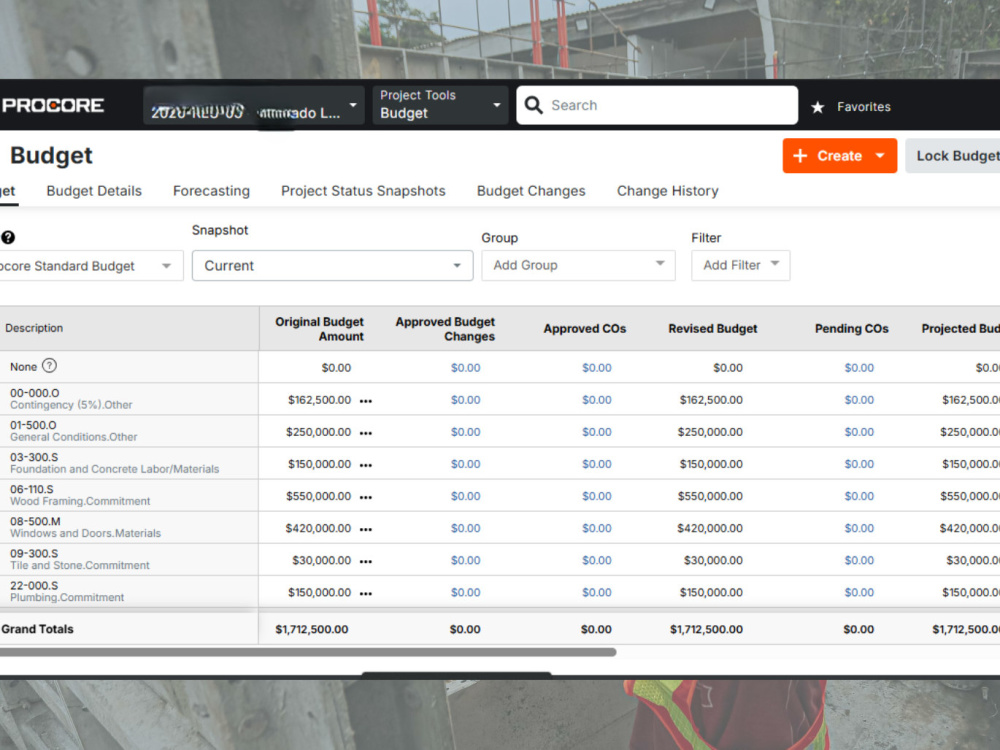1000x750 pixels.
Task: Open the Change History tab
Action: coord(667,191)
